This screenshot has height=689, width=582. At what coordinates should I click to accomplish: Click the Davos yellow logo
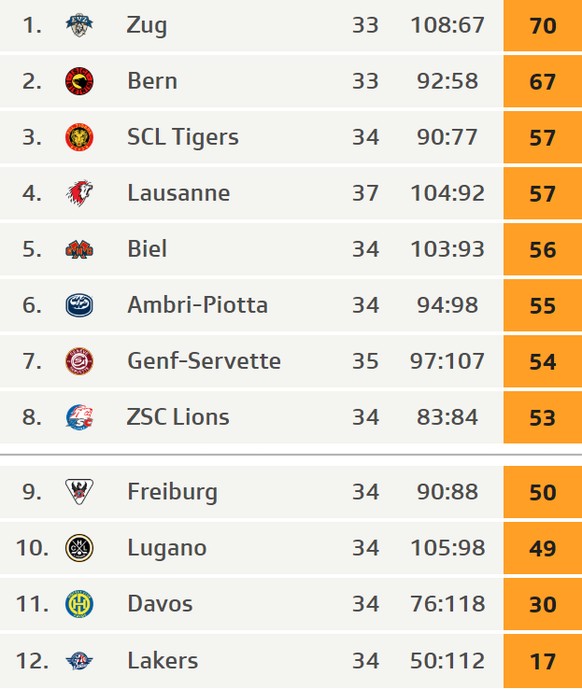(x=79, y=604)
